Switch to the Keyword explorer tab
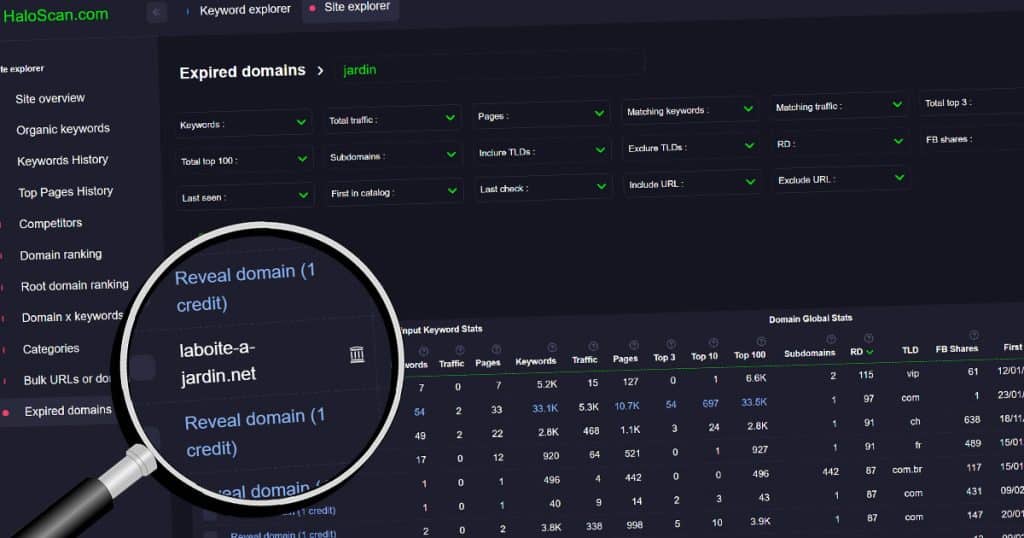The height and width of the screenshot is (538, 1024). pos(245,10)
